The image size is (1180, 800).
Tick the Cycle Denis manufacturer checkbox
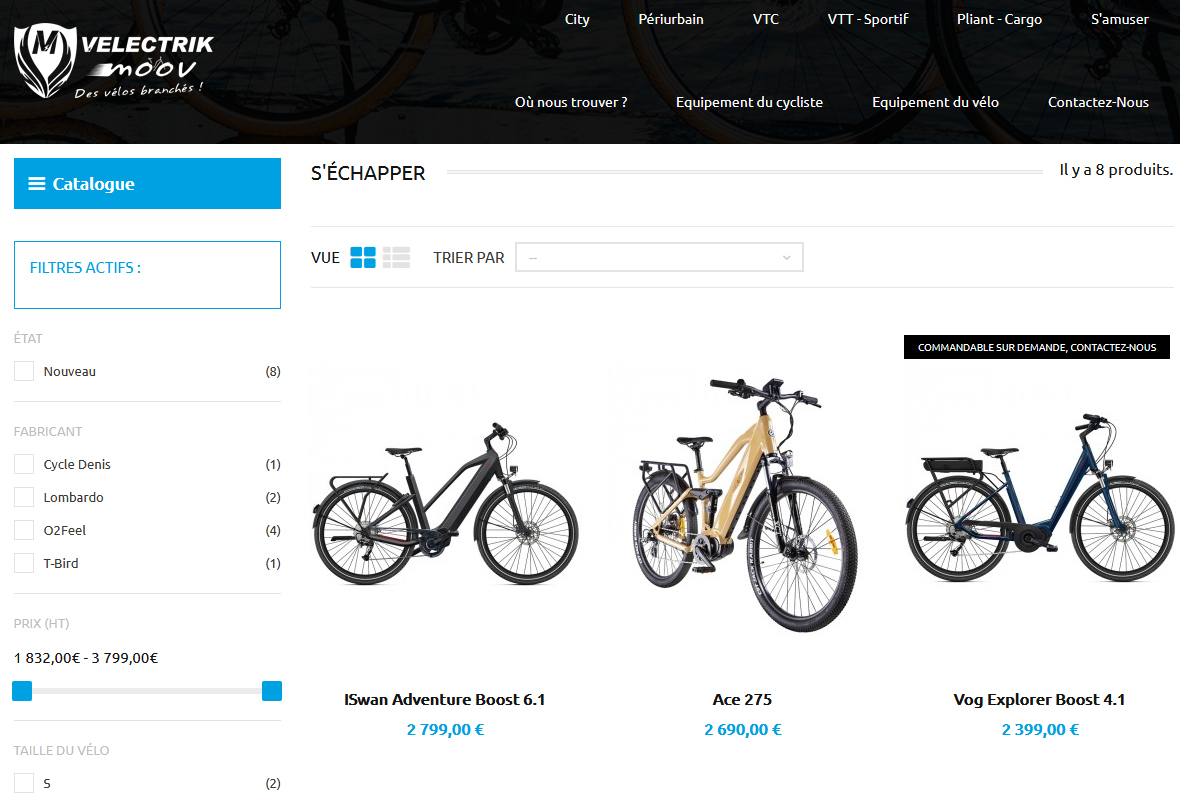tap(24, 464)
